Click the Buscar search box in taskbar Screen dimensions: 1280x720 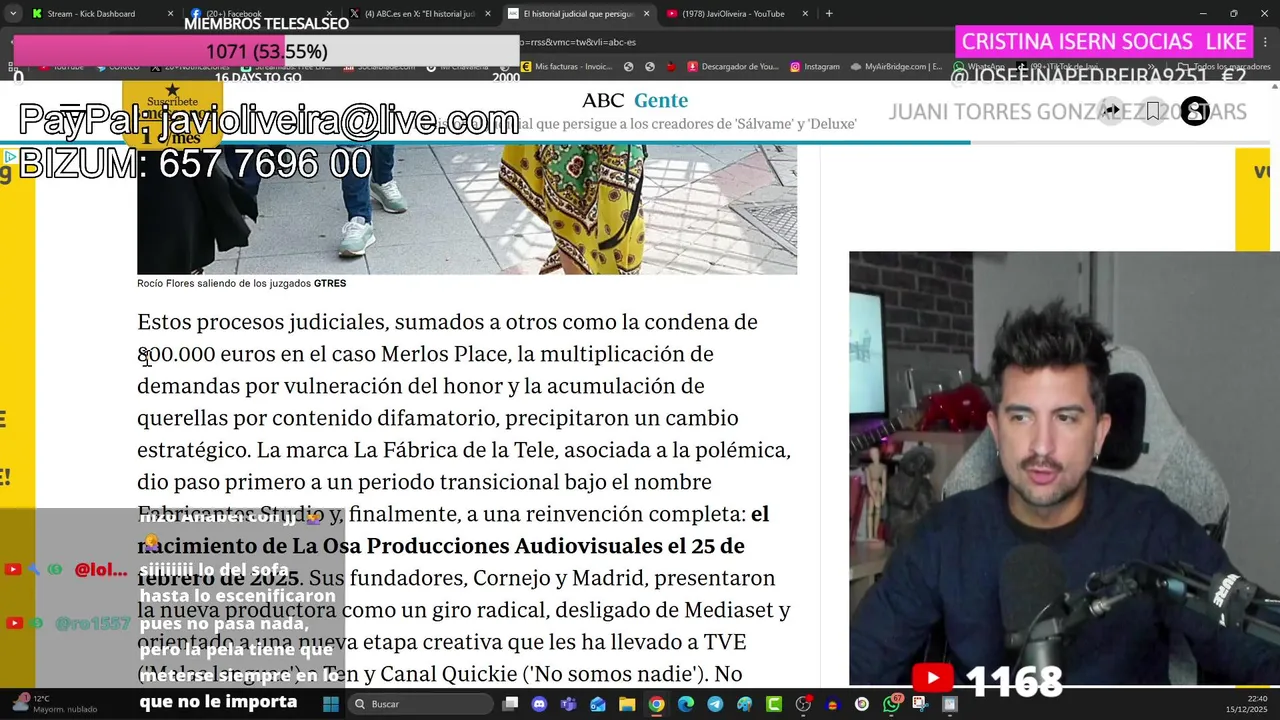pos(420,704)
